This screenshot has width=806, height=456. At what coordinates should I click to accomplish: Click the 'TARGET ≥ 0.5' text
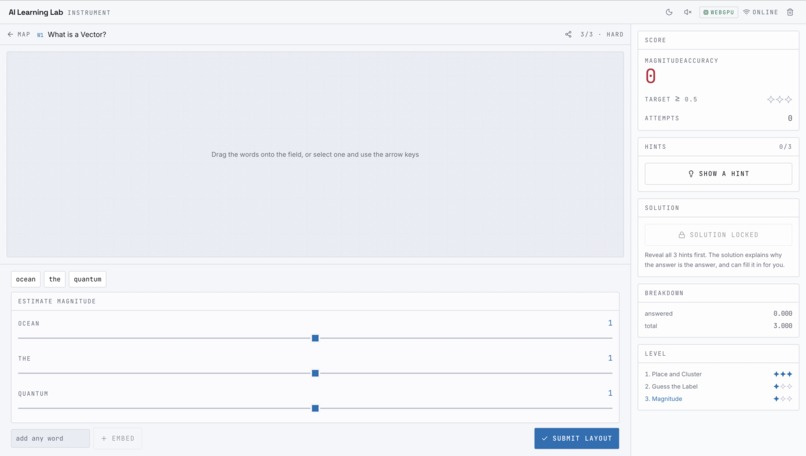tap(671, 99)
